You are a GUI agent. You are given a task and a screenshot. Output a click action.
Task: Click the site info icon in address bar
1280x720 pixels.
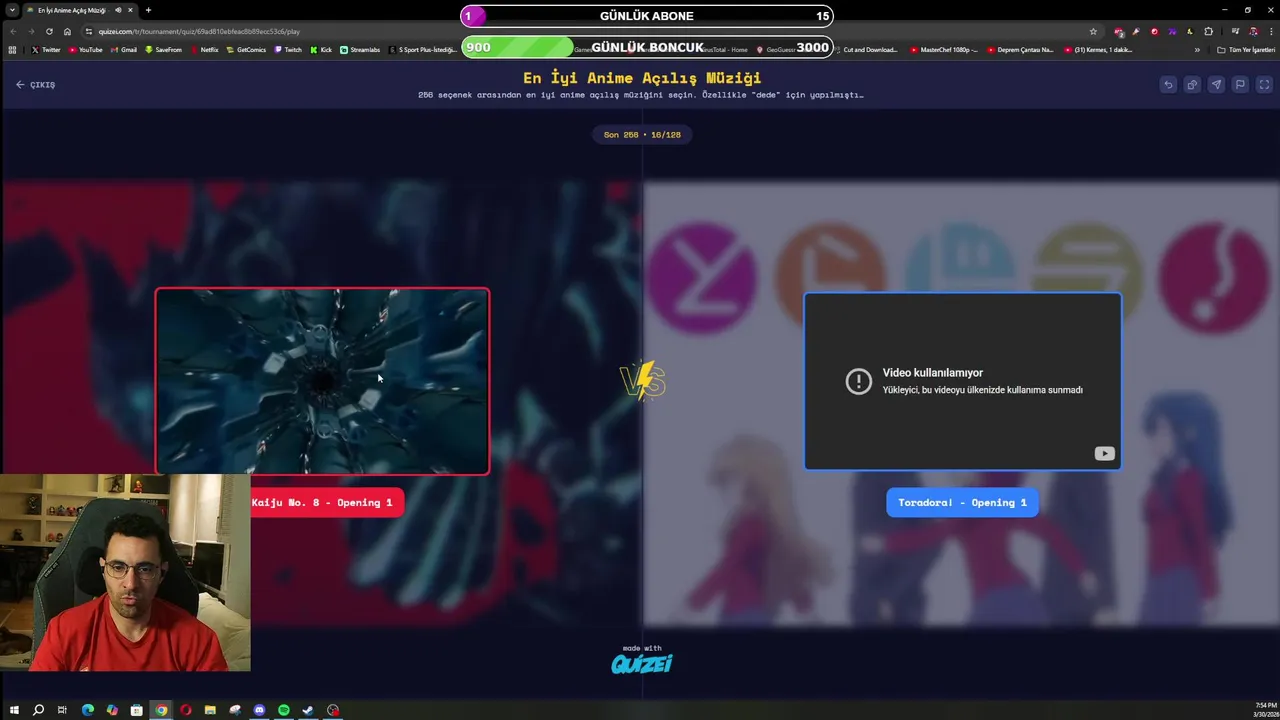tap(89, 31)
